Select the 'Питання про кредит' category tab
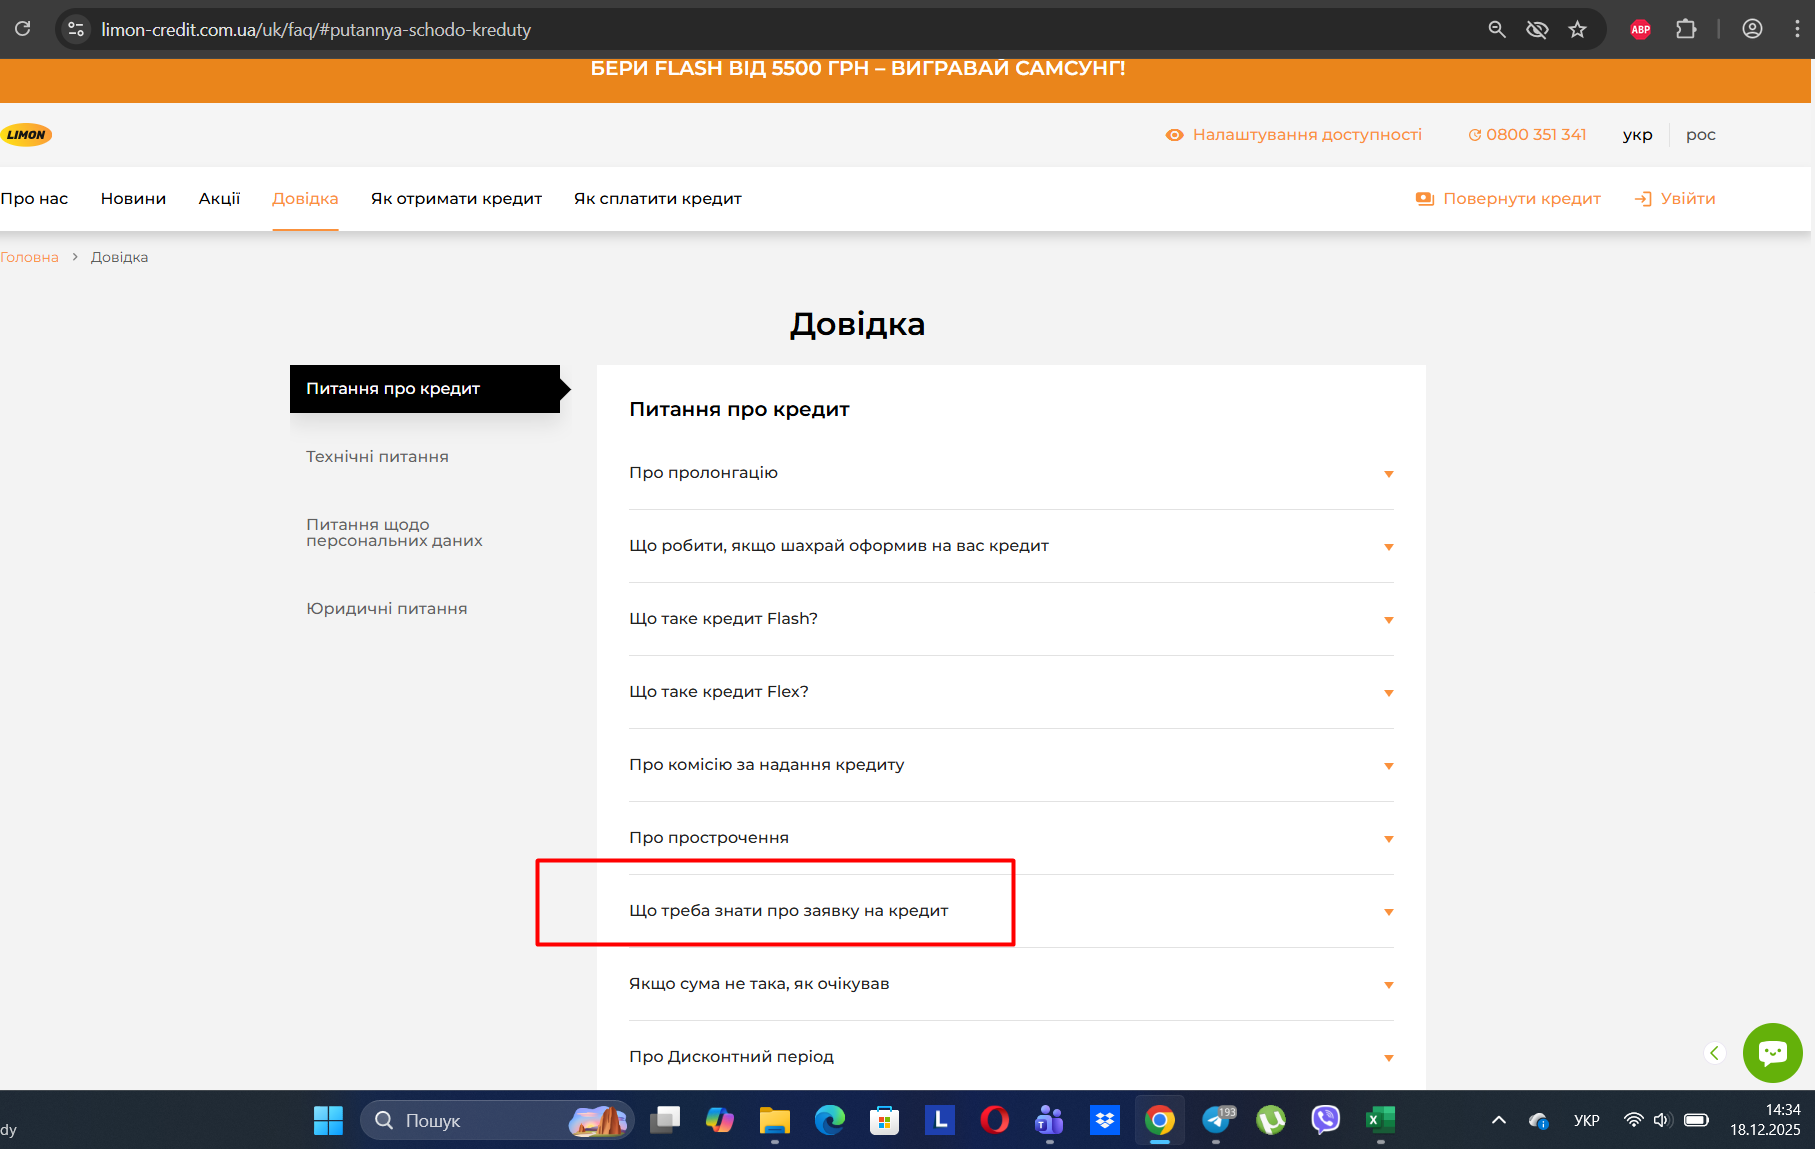Image resolution: width=1815 pixels, height=1149 pixels. 425,389
